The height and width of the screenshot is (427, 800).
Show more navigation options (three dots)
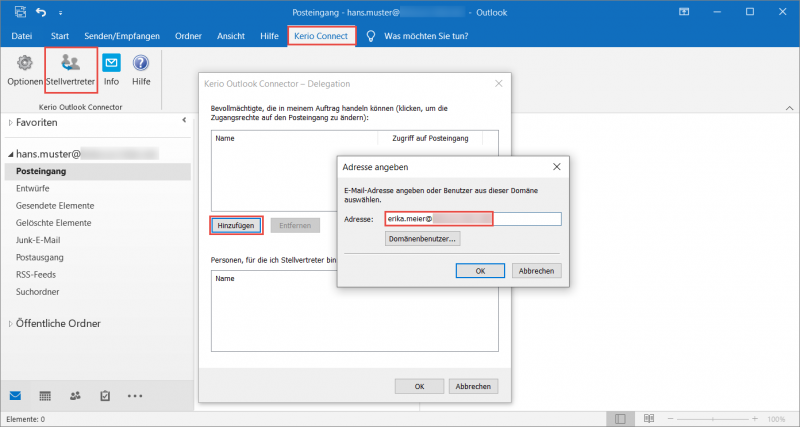(x=135, y=395)
